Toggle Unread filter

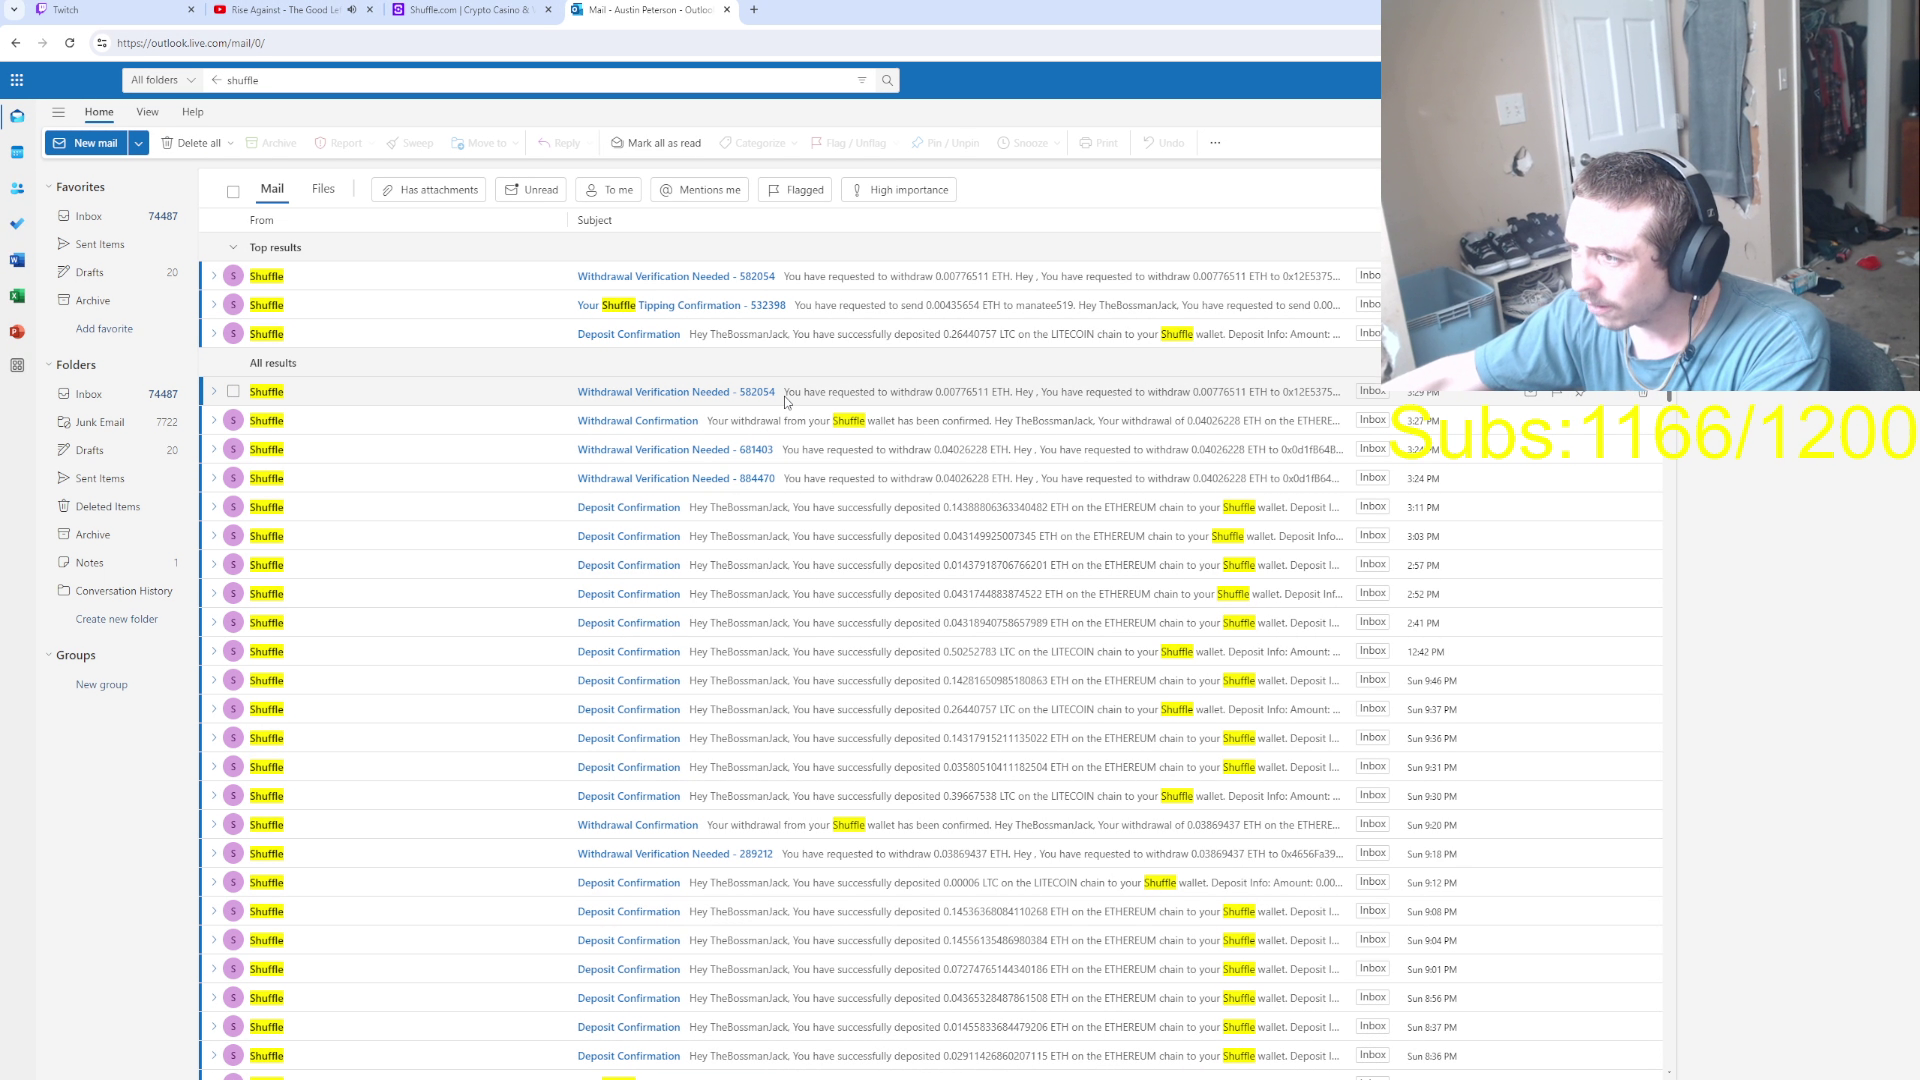click(531, 190)
